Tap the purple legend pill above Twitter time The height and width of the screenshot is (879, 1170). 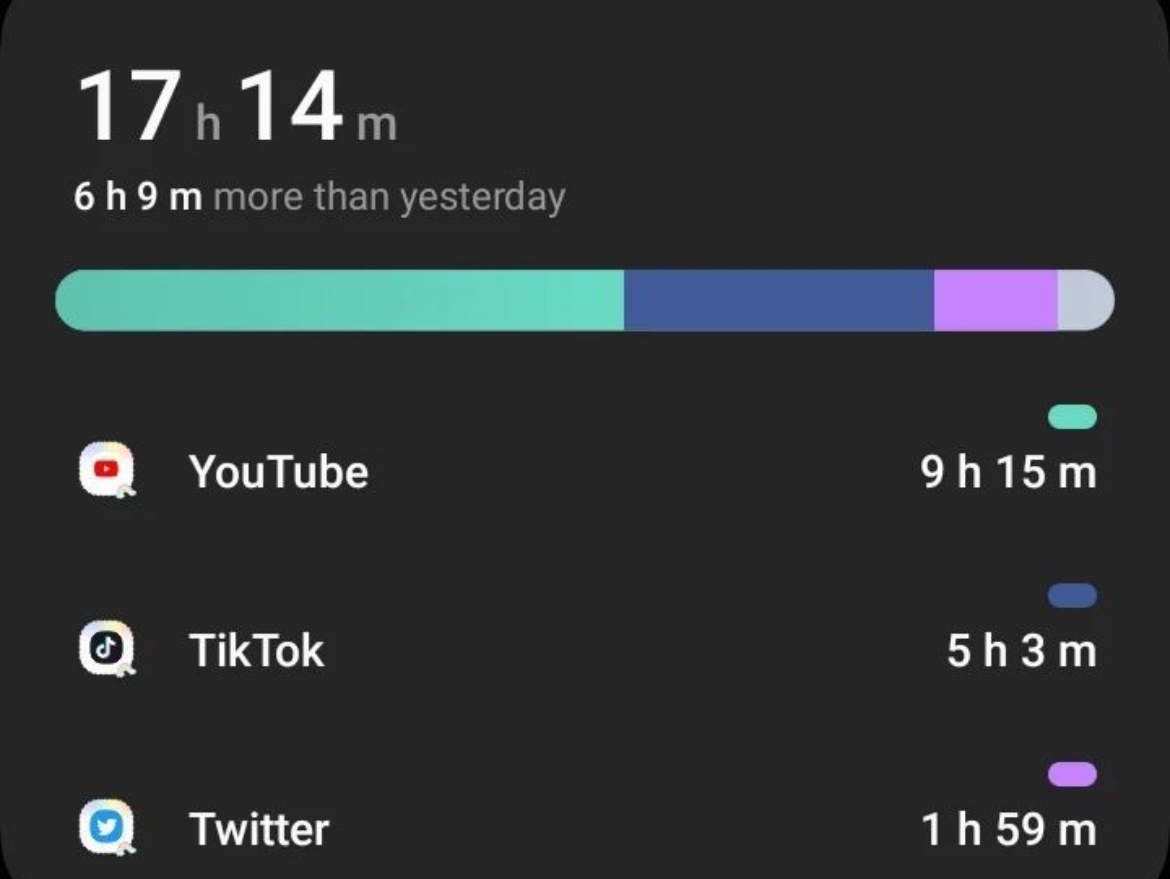pos(1072,775)
